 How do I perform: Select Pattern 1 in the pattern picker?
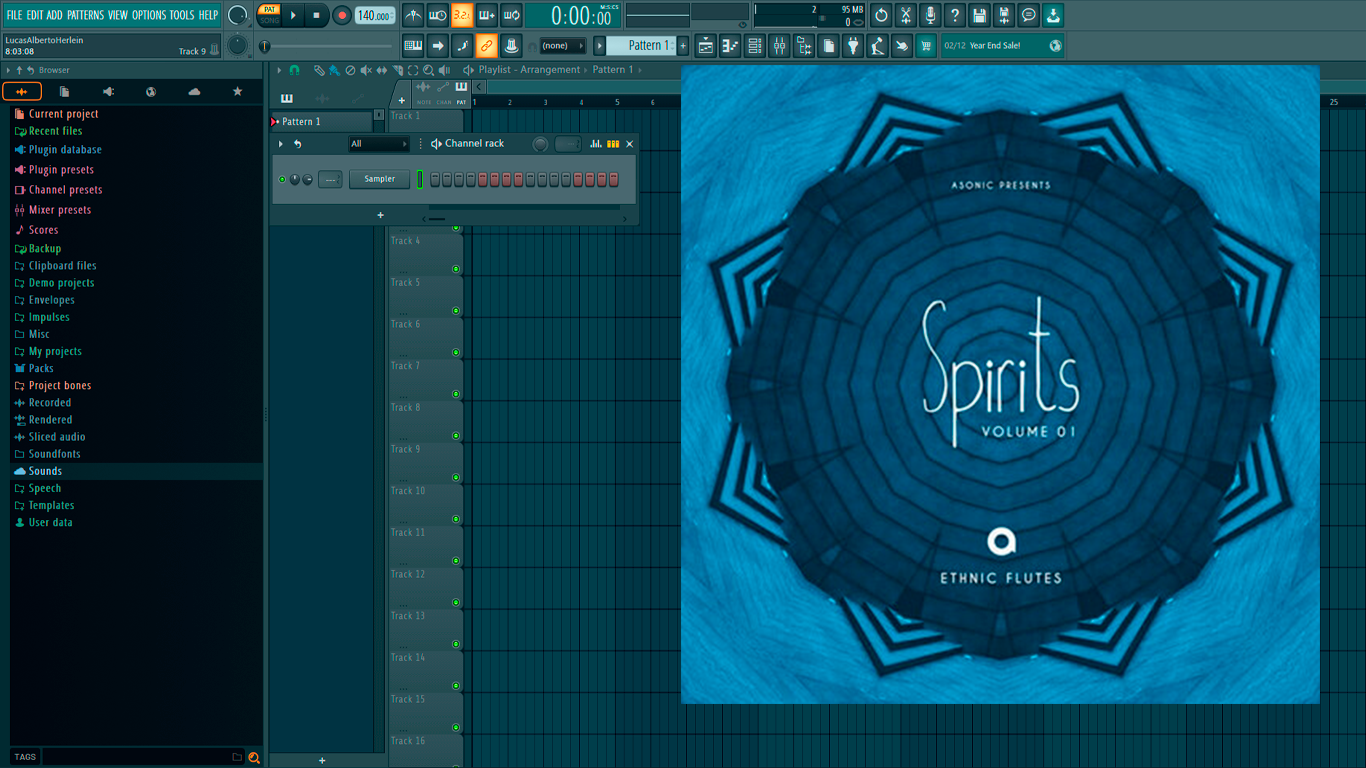click(322, 121)
